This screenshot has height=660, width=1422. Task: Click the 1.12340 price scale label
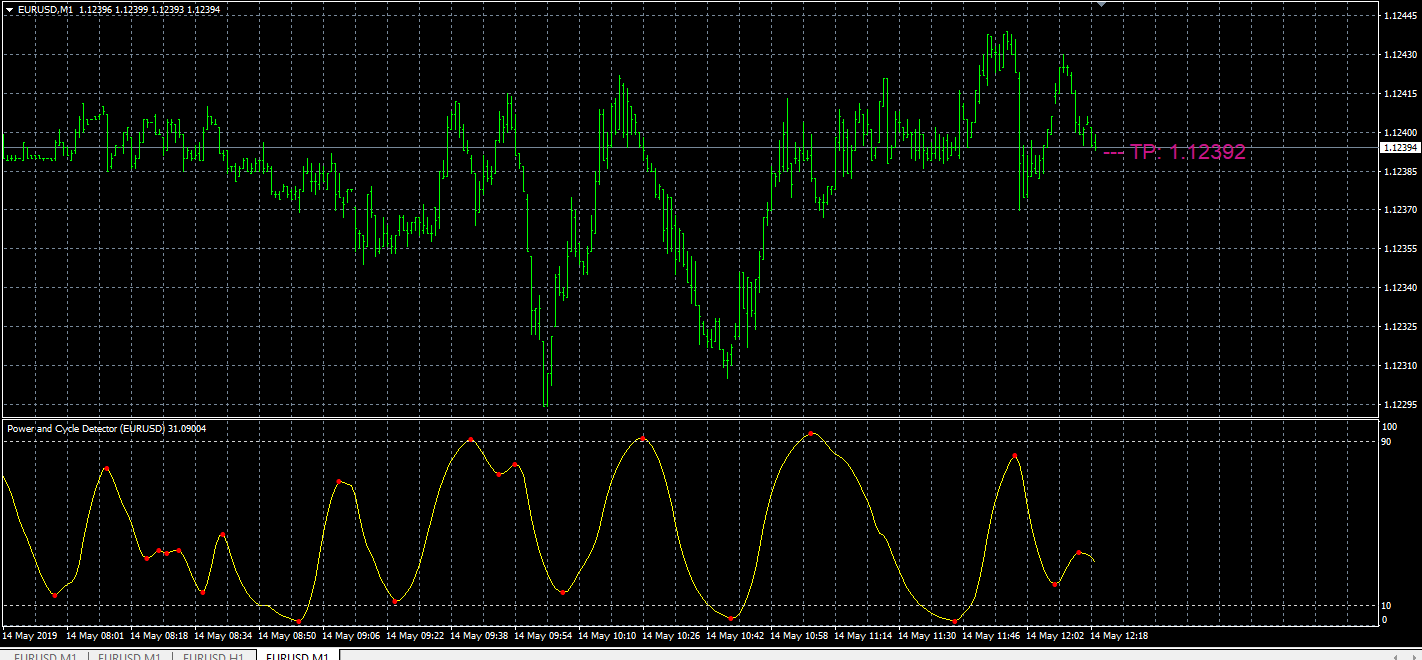(1401, 288)
